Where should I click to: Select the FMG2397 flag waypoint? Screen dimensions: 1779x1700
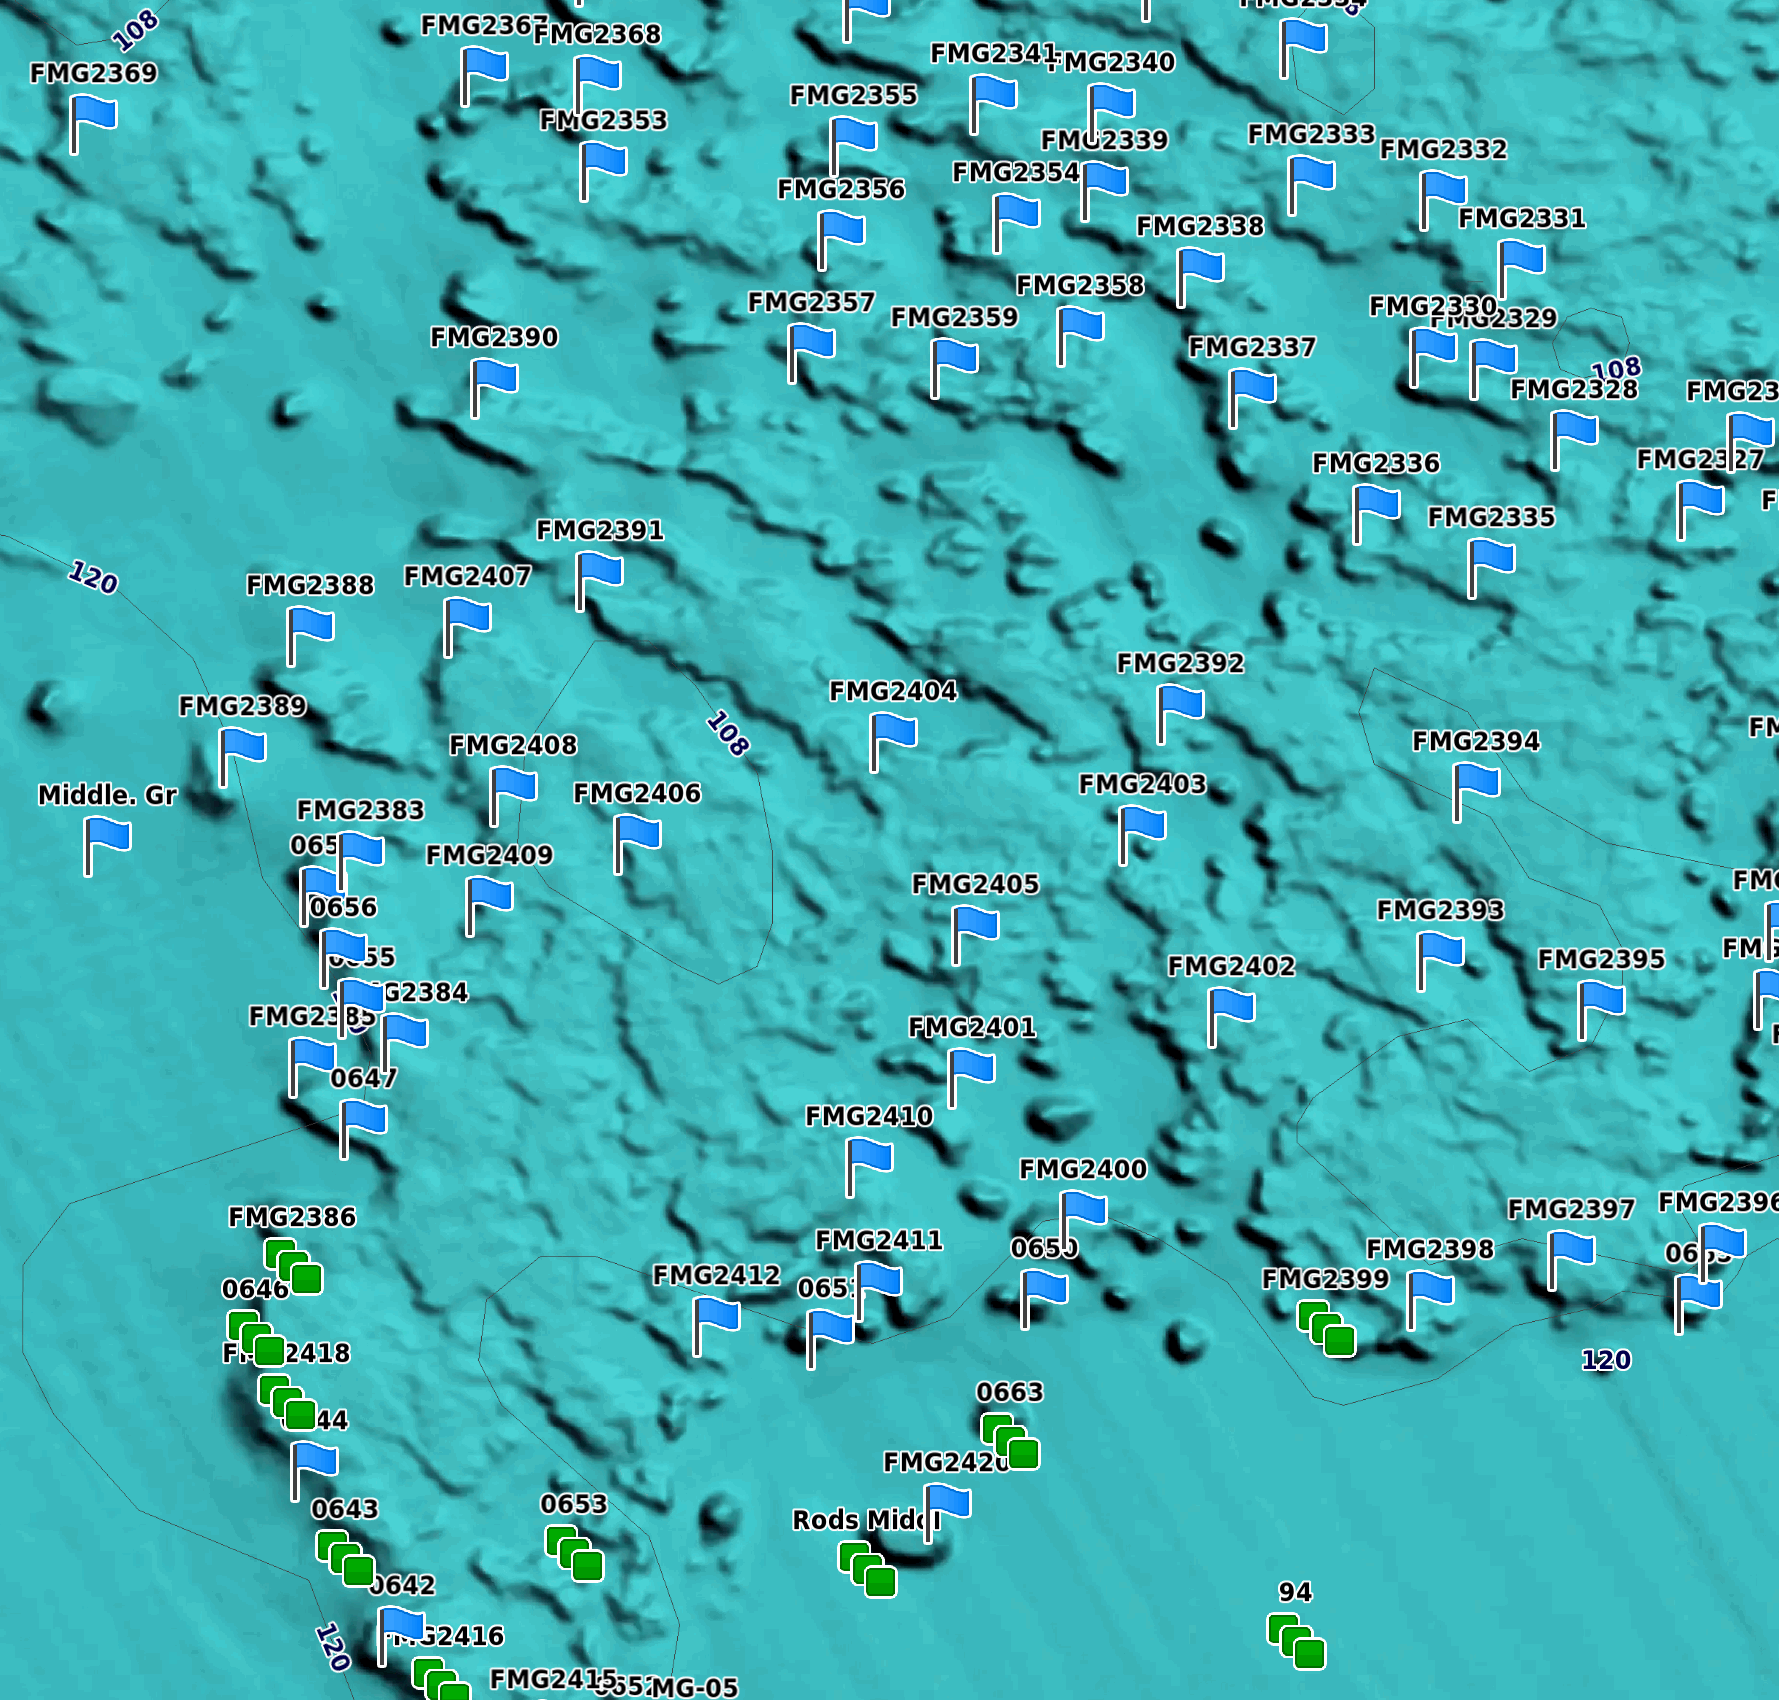tap(1571, 1259)
